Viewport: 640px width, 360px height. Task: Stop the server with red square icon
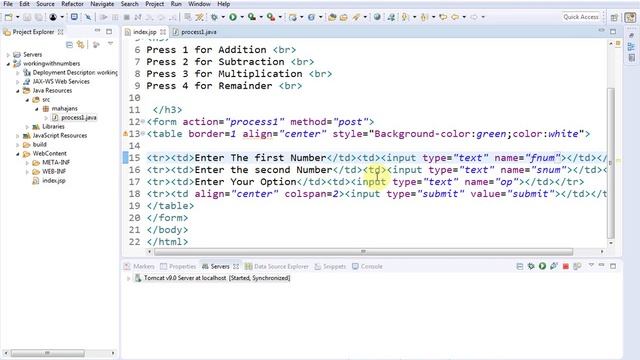565,266
